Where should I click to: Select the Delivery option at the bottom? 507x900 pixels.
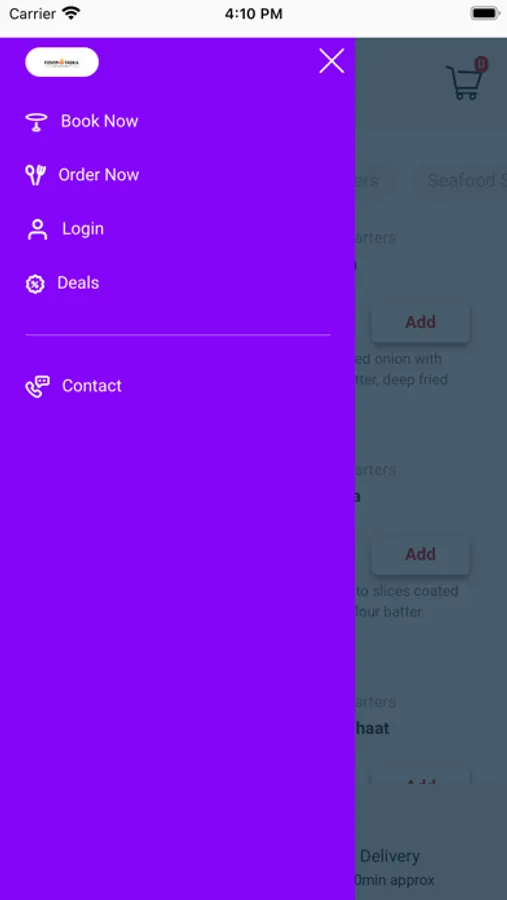(x=390, y=856)
